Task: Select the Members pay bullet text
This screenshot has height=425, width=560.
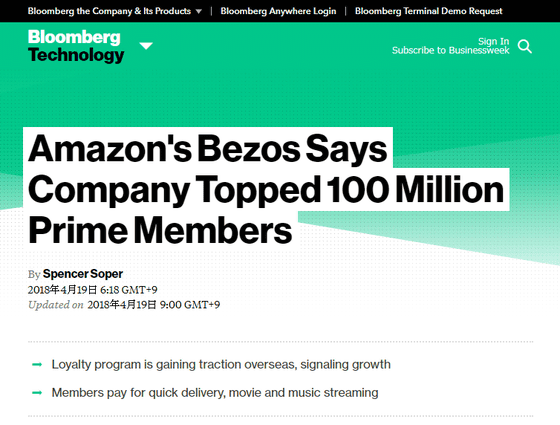Action: 215,393
